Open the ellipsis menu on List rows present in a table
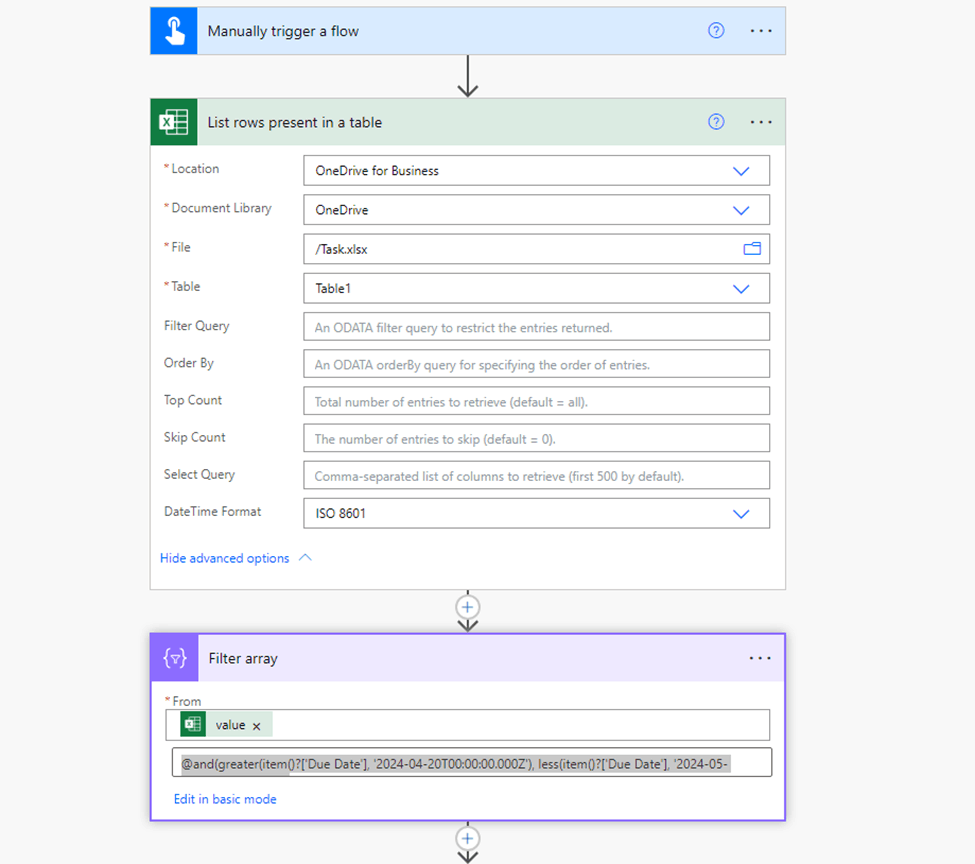 760,122
